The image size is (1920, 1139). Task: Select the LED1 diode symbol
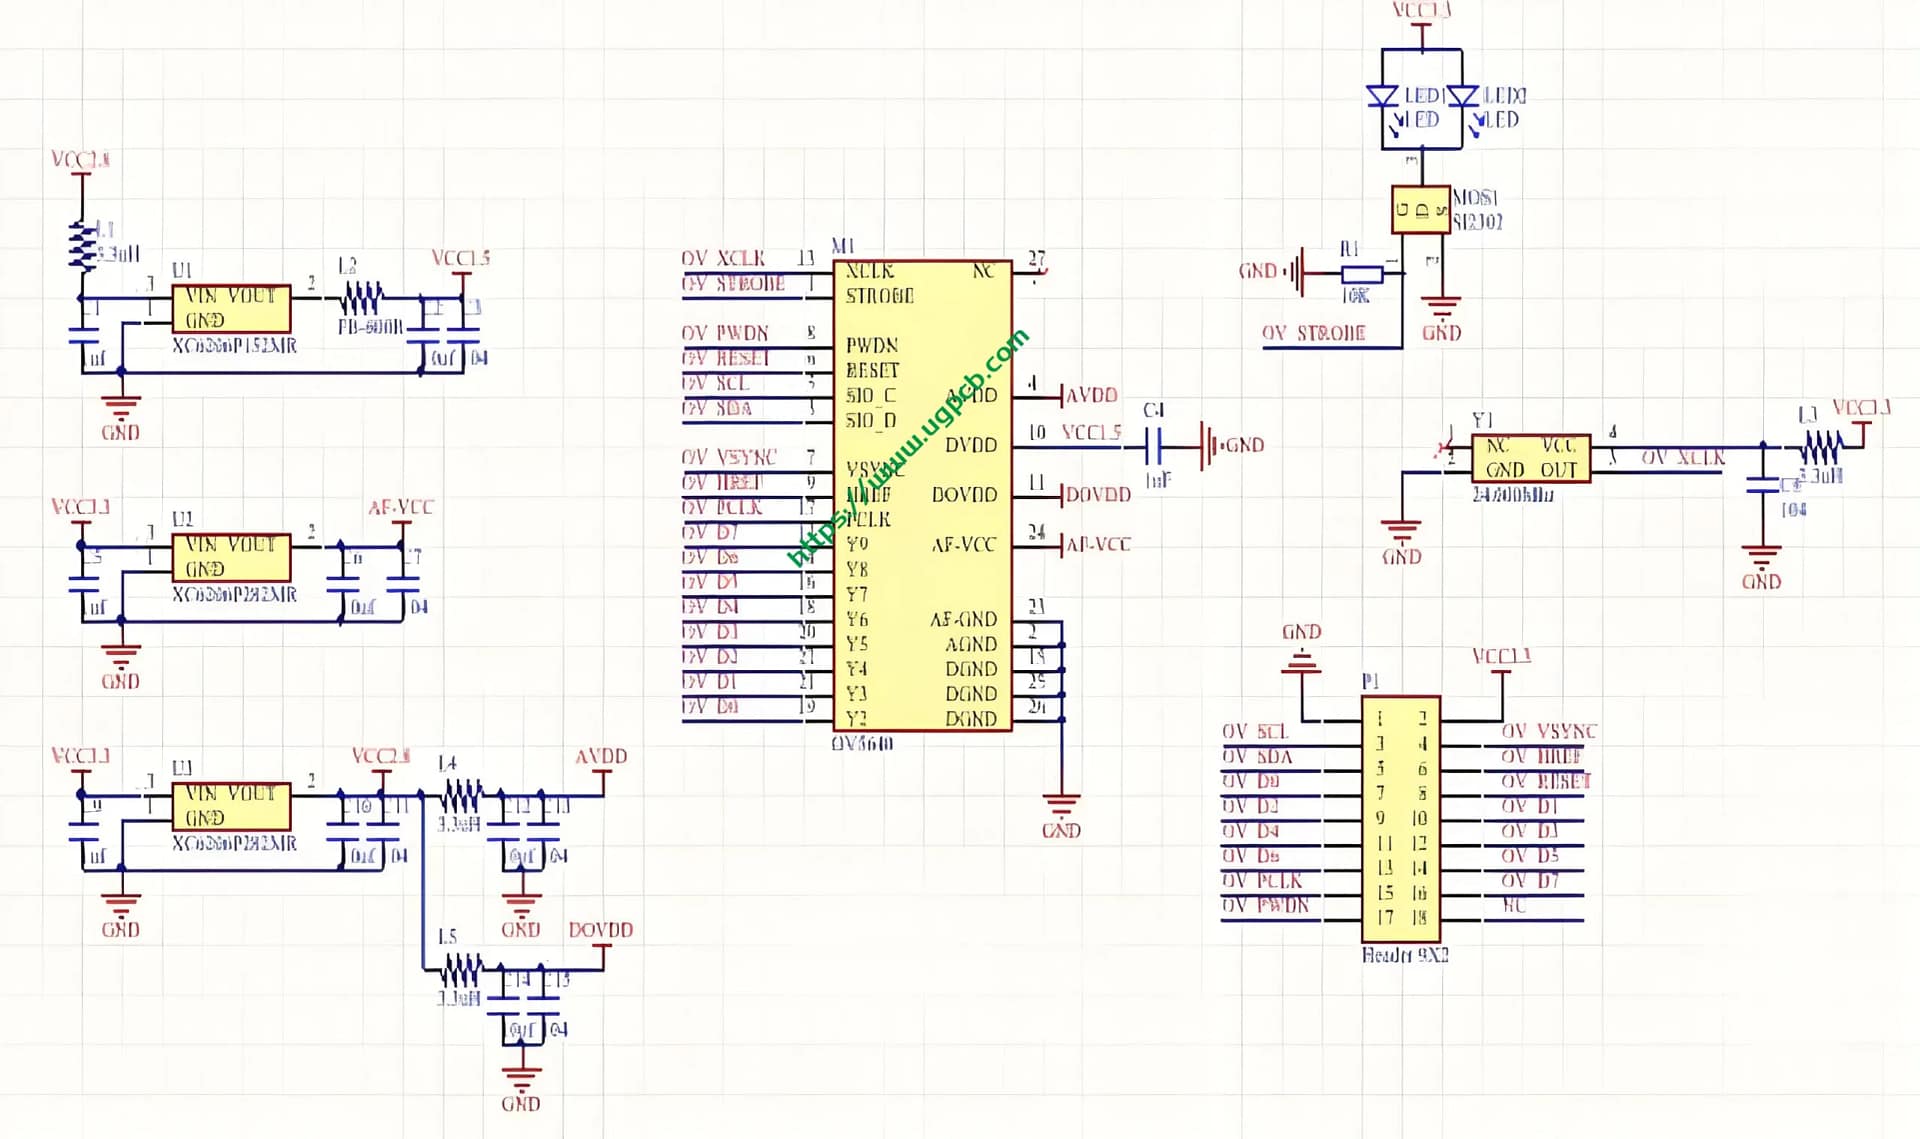coord(1382,97)
